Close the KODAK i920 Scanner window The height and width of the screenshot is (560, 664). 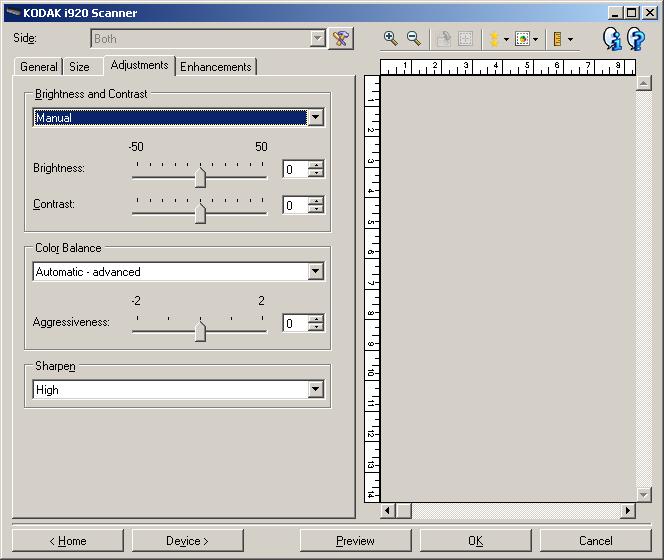pos(650,13)
